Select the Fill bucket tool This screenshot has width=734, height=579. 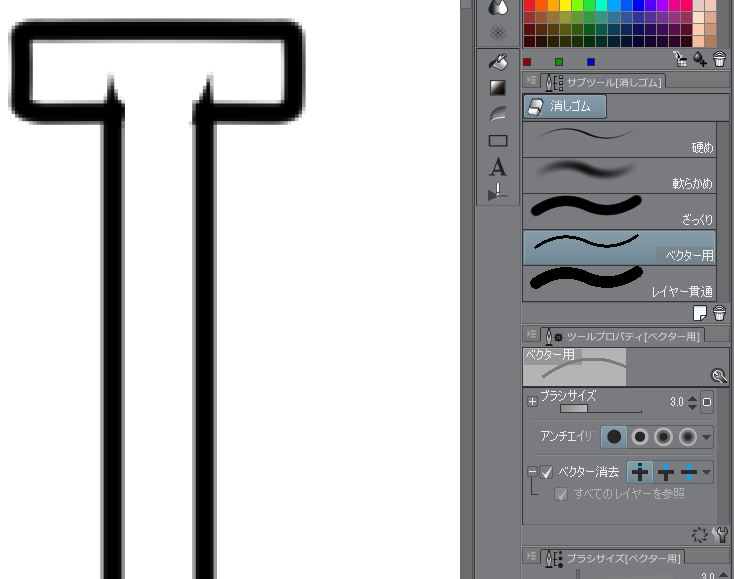(x=498, y=62)
